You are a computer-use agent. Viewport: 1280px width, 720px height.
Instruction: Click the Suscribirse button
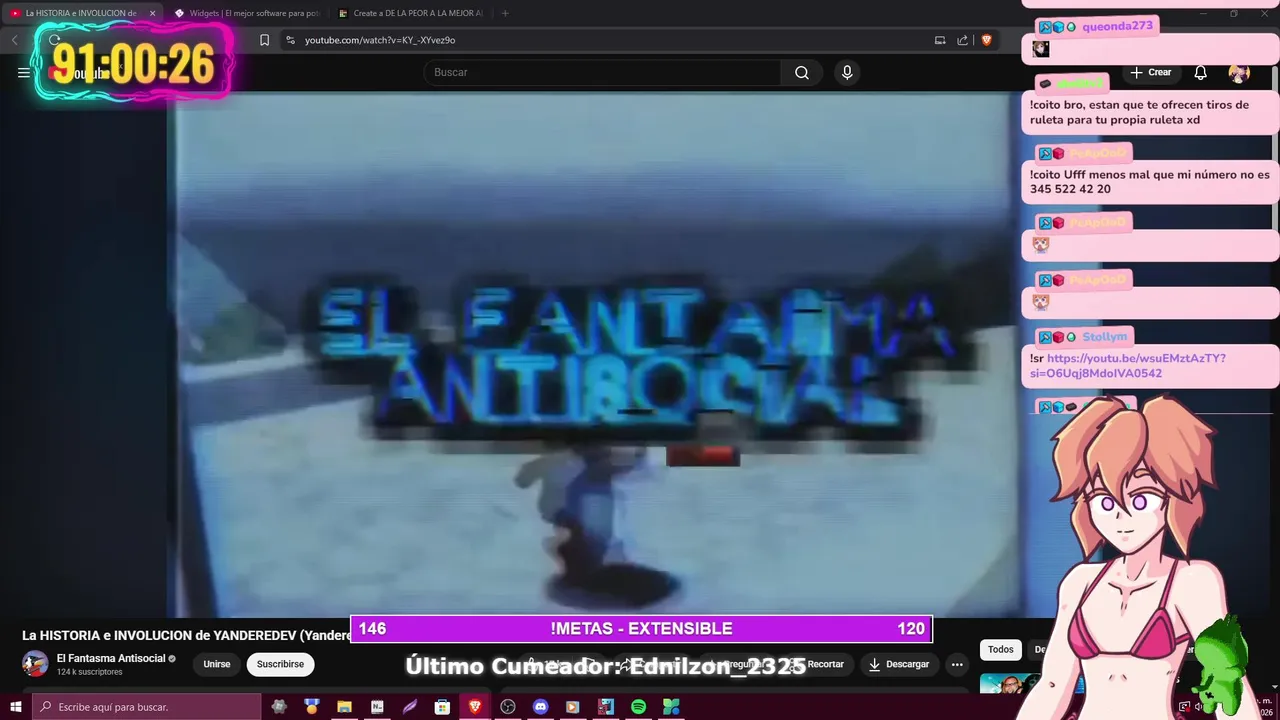click(280, 664)
